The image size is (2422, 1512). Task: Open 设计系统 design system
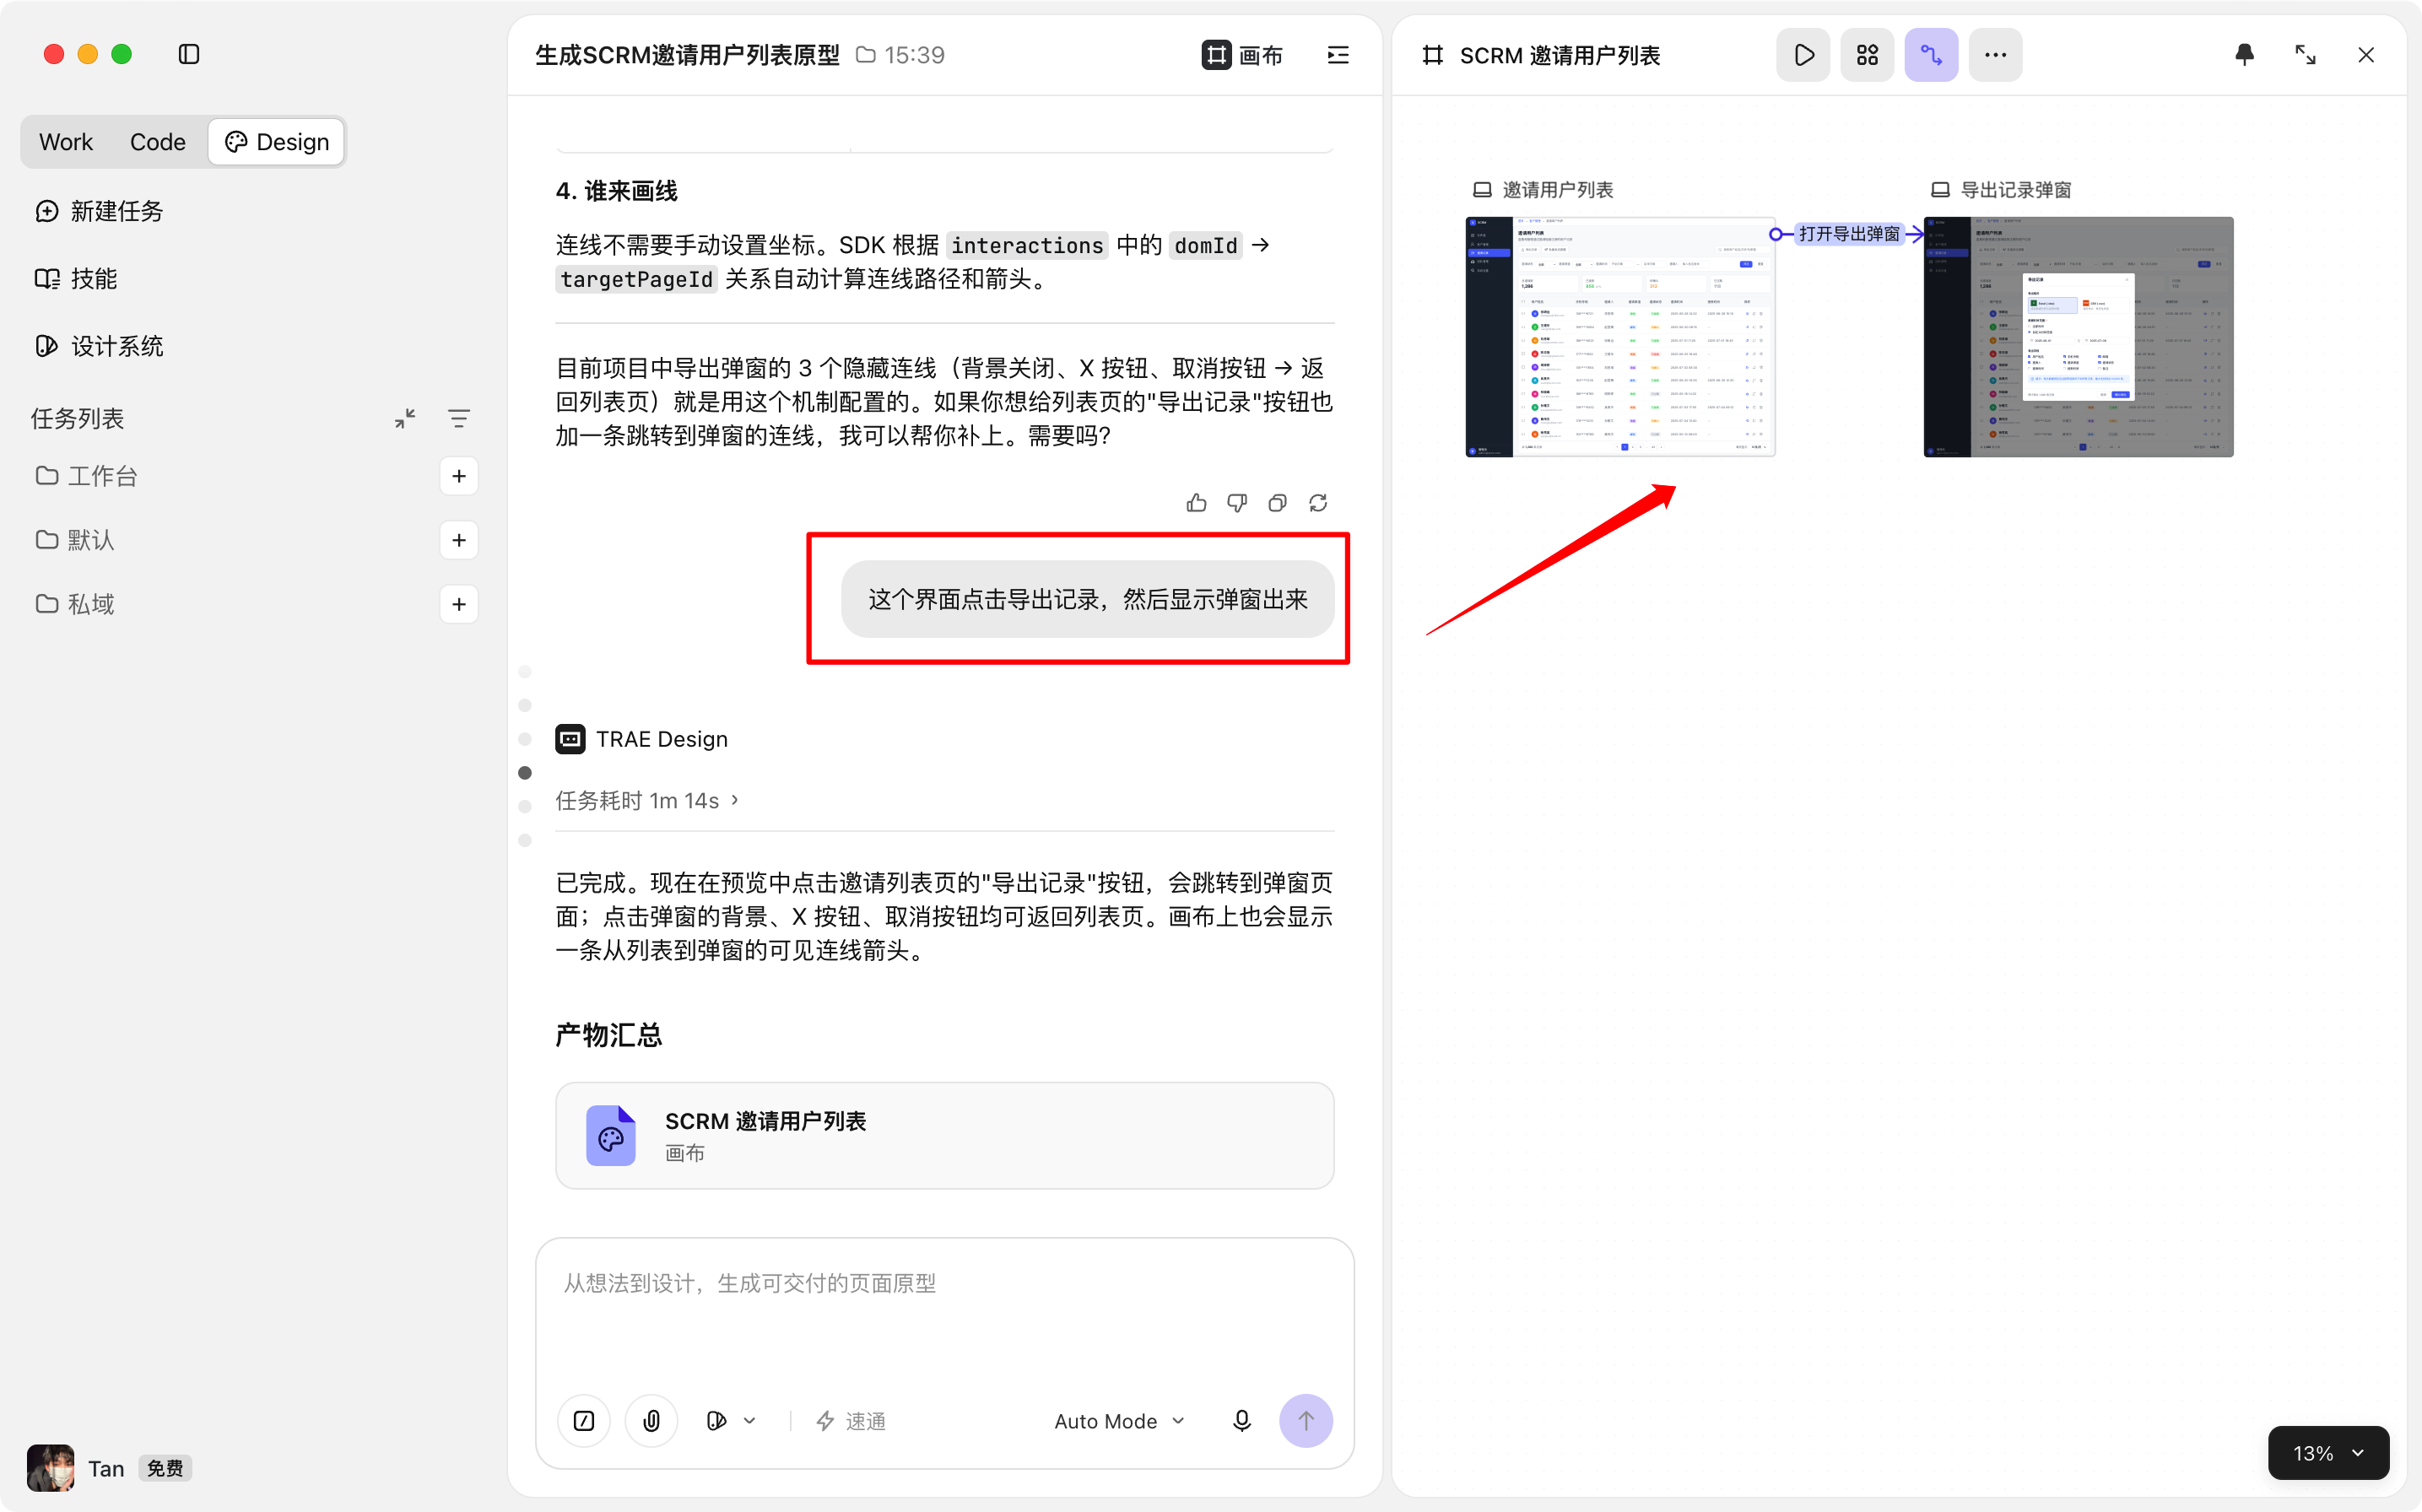[100, 346]
